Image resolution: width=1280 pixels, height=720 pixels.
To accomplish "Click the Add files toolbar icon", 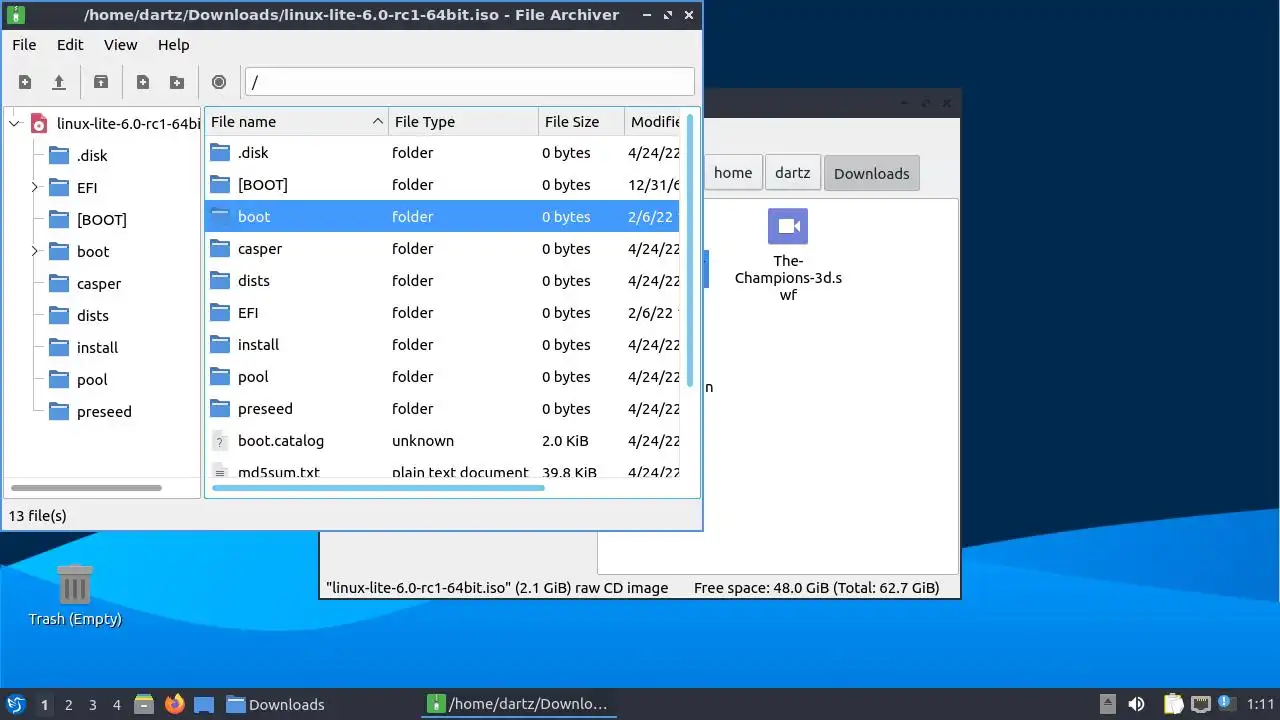I will (x=143, y=82).
